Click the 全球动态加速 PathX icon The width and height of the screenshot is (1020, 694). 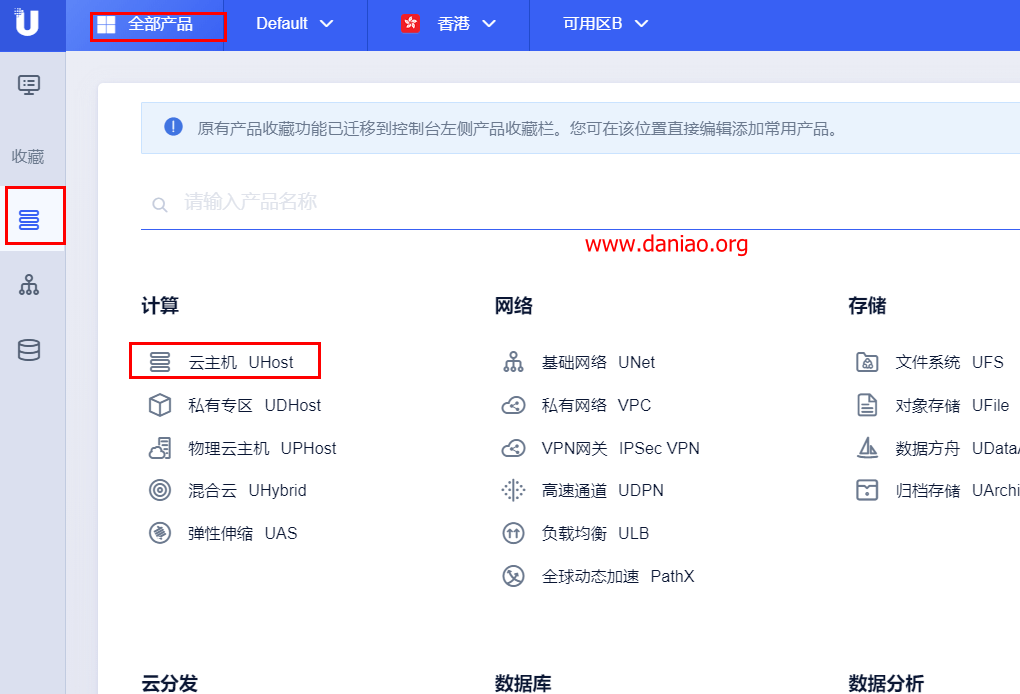(513, 576)
